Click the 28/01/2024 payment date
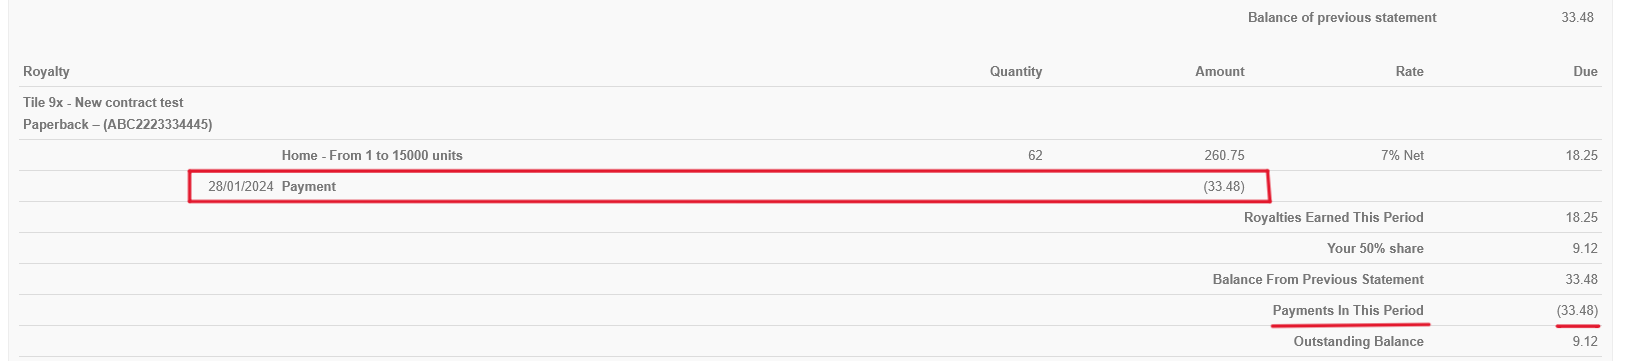The image size is (1628, 361). pos(241,186)
